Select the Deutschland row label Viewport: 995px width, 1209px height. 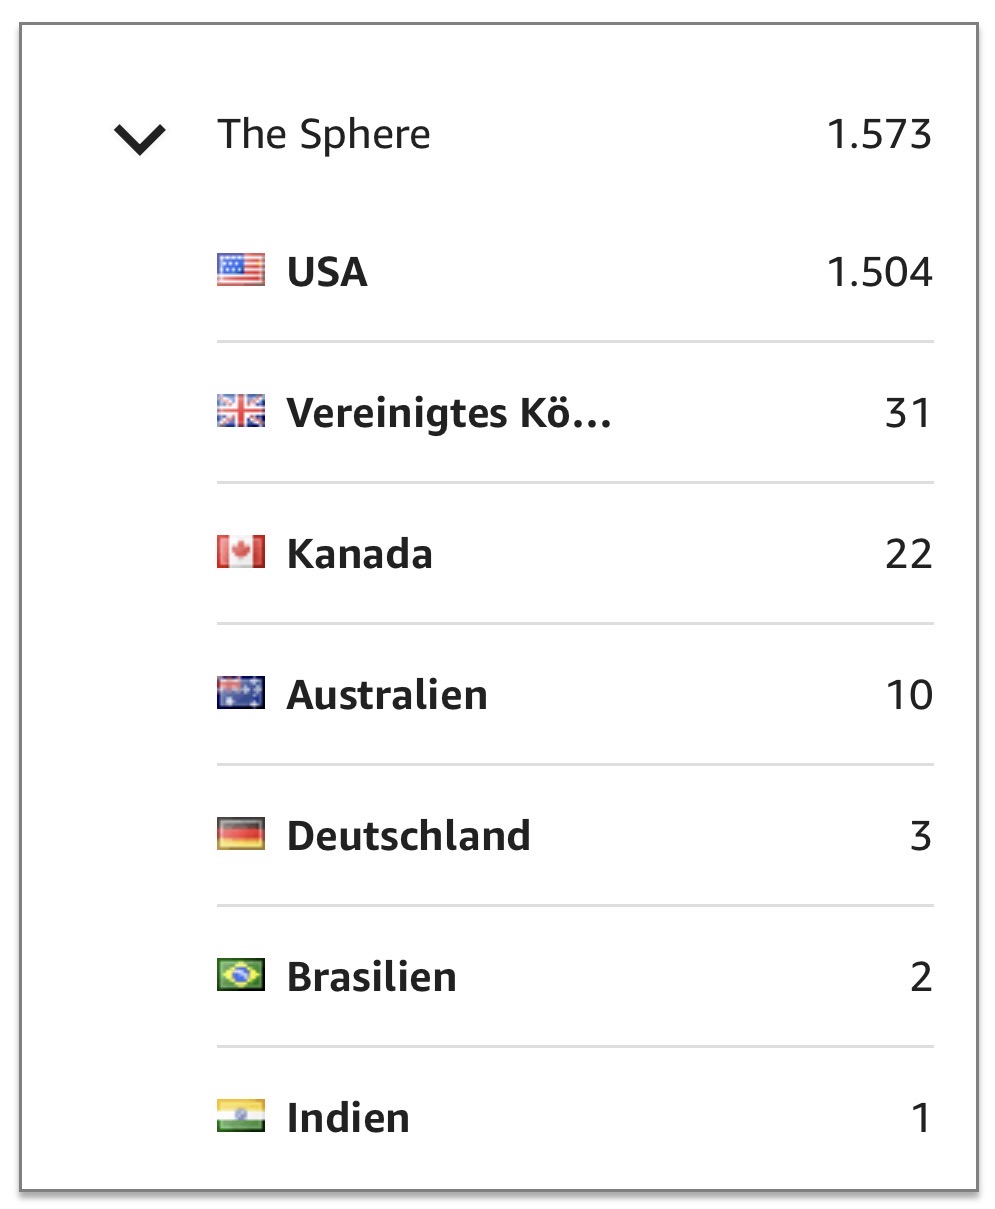408,836
